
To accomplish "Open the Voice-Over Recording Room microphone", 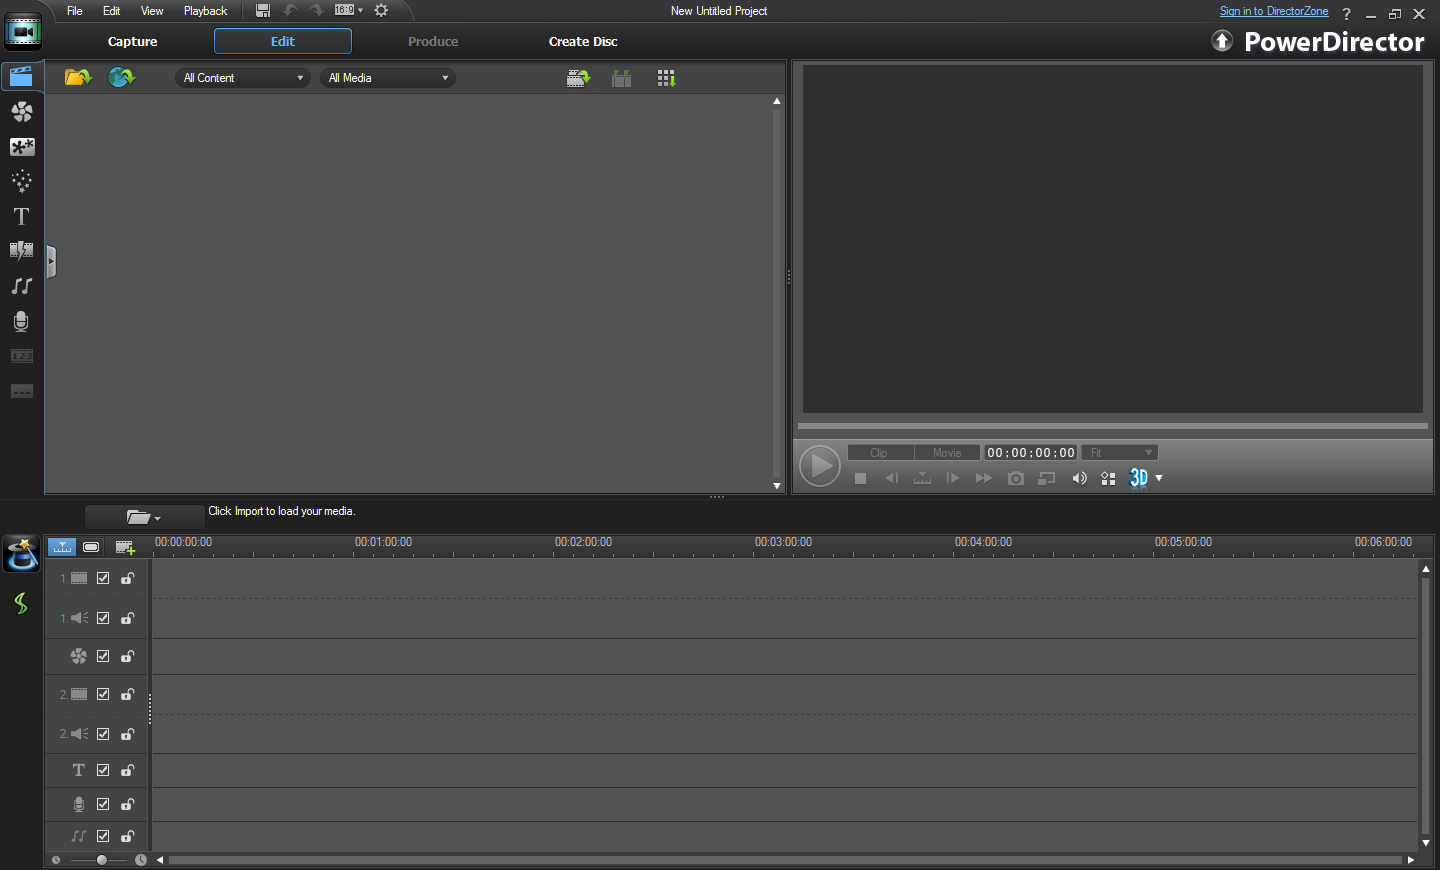I will click(x=21, y=321).
